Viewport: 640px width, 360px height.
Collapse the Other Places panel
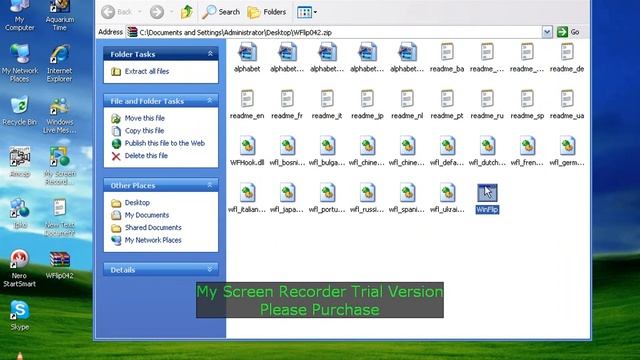pos(210,185)
